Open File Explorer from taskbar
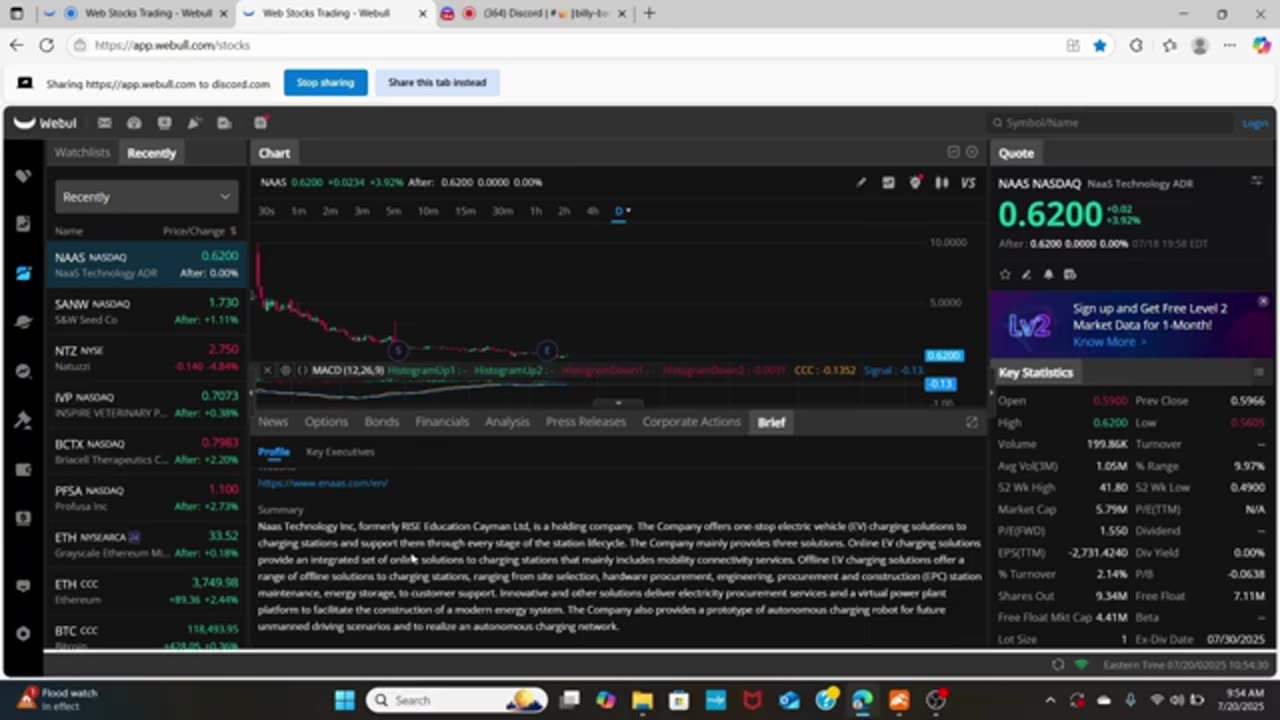The height and width of the screenshot is (720, 1280). pyautogui.click(x=642, y=700)
